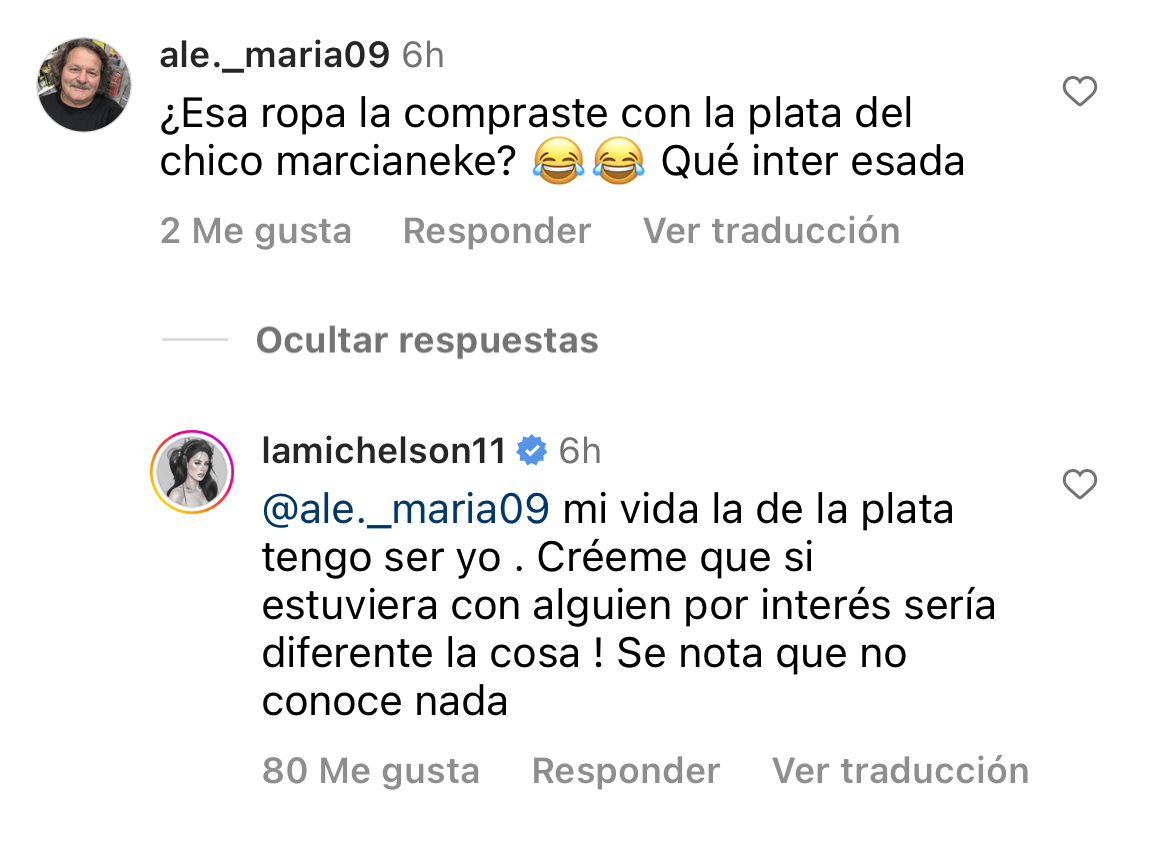Open the @ale._maria09 mention in the reply
The width and height of the screenshot is (1170, 841).
(x=405, y=510)
